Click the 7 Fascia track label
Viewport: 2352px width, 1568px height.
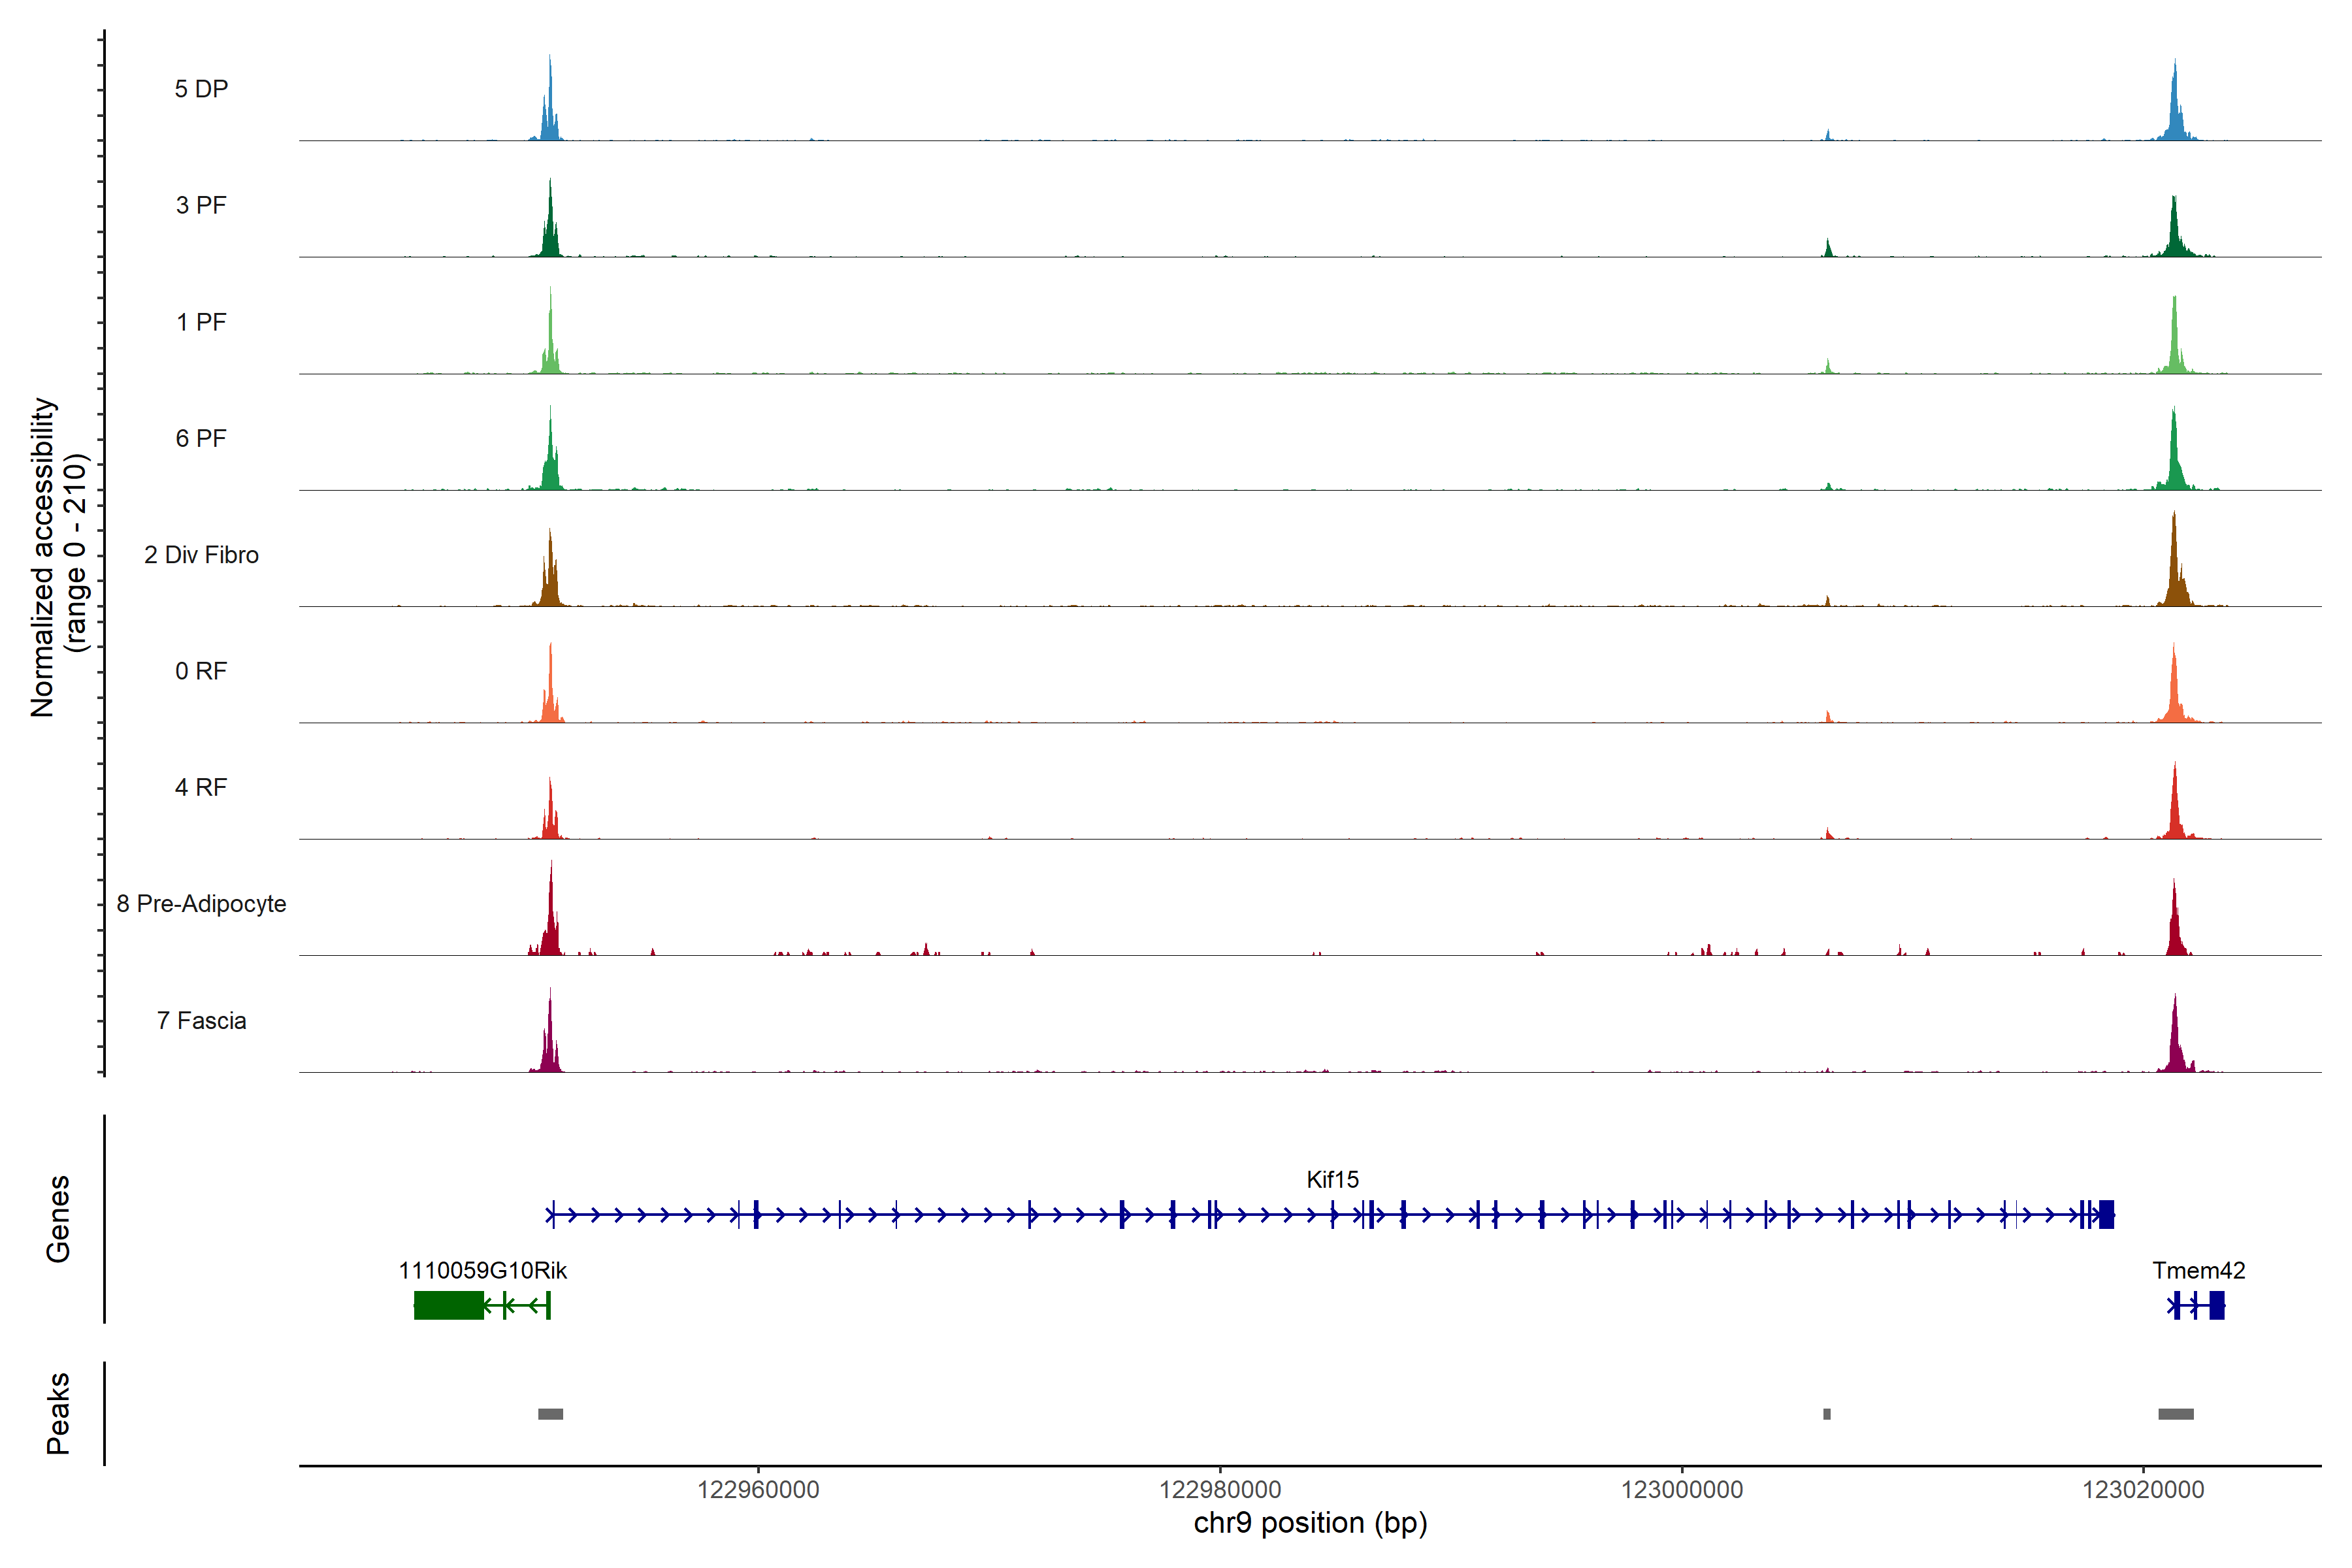[x=201, y=1020]
